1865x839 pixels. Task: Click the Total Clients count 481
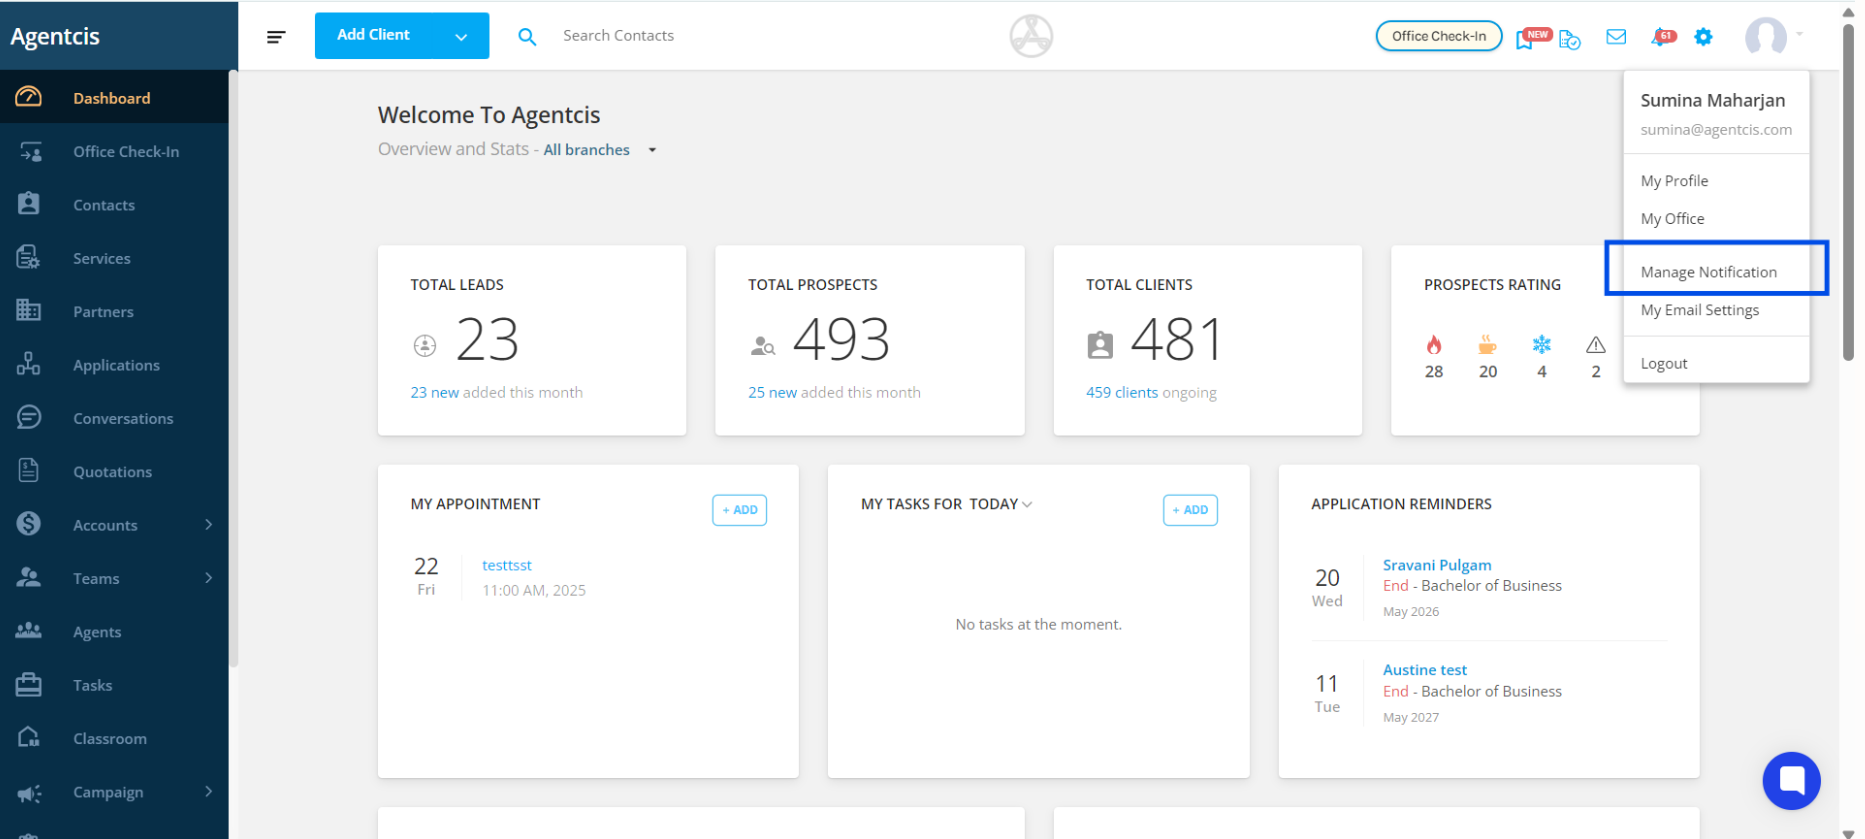coord(1176,340)
